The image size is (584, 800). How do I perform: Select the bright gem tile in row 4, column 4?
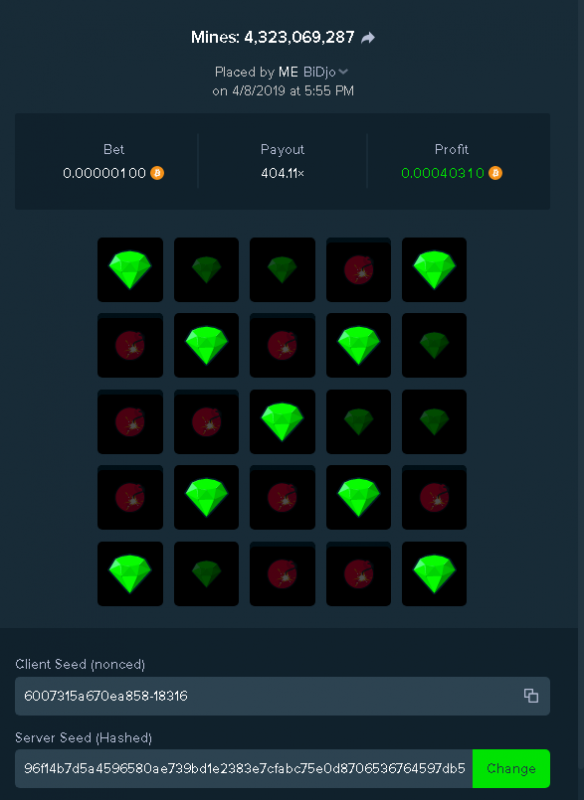[358, 497]
